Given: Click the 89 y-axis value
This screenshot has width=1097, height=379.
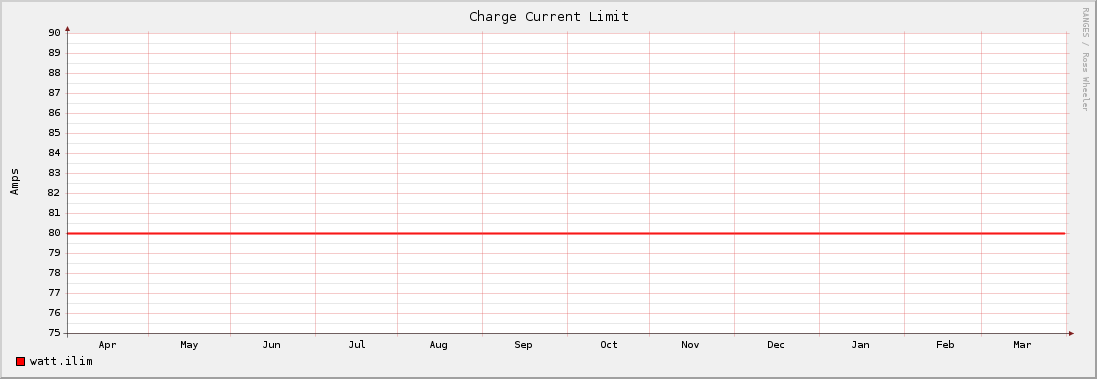Looking at the screenshot, I should pos(55,52).
